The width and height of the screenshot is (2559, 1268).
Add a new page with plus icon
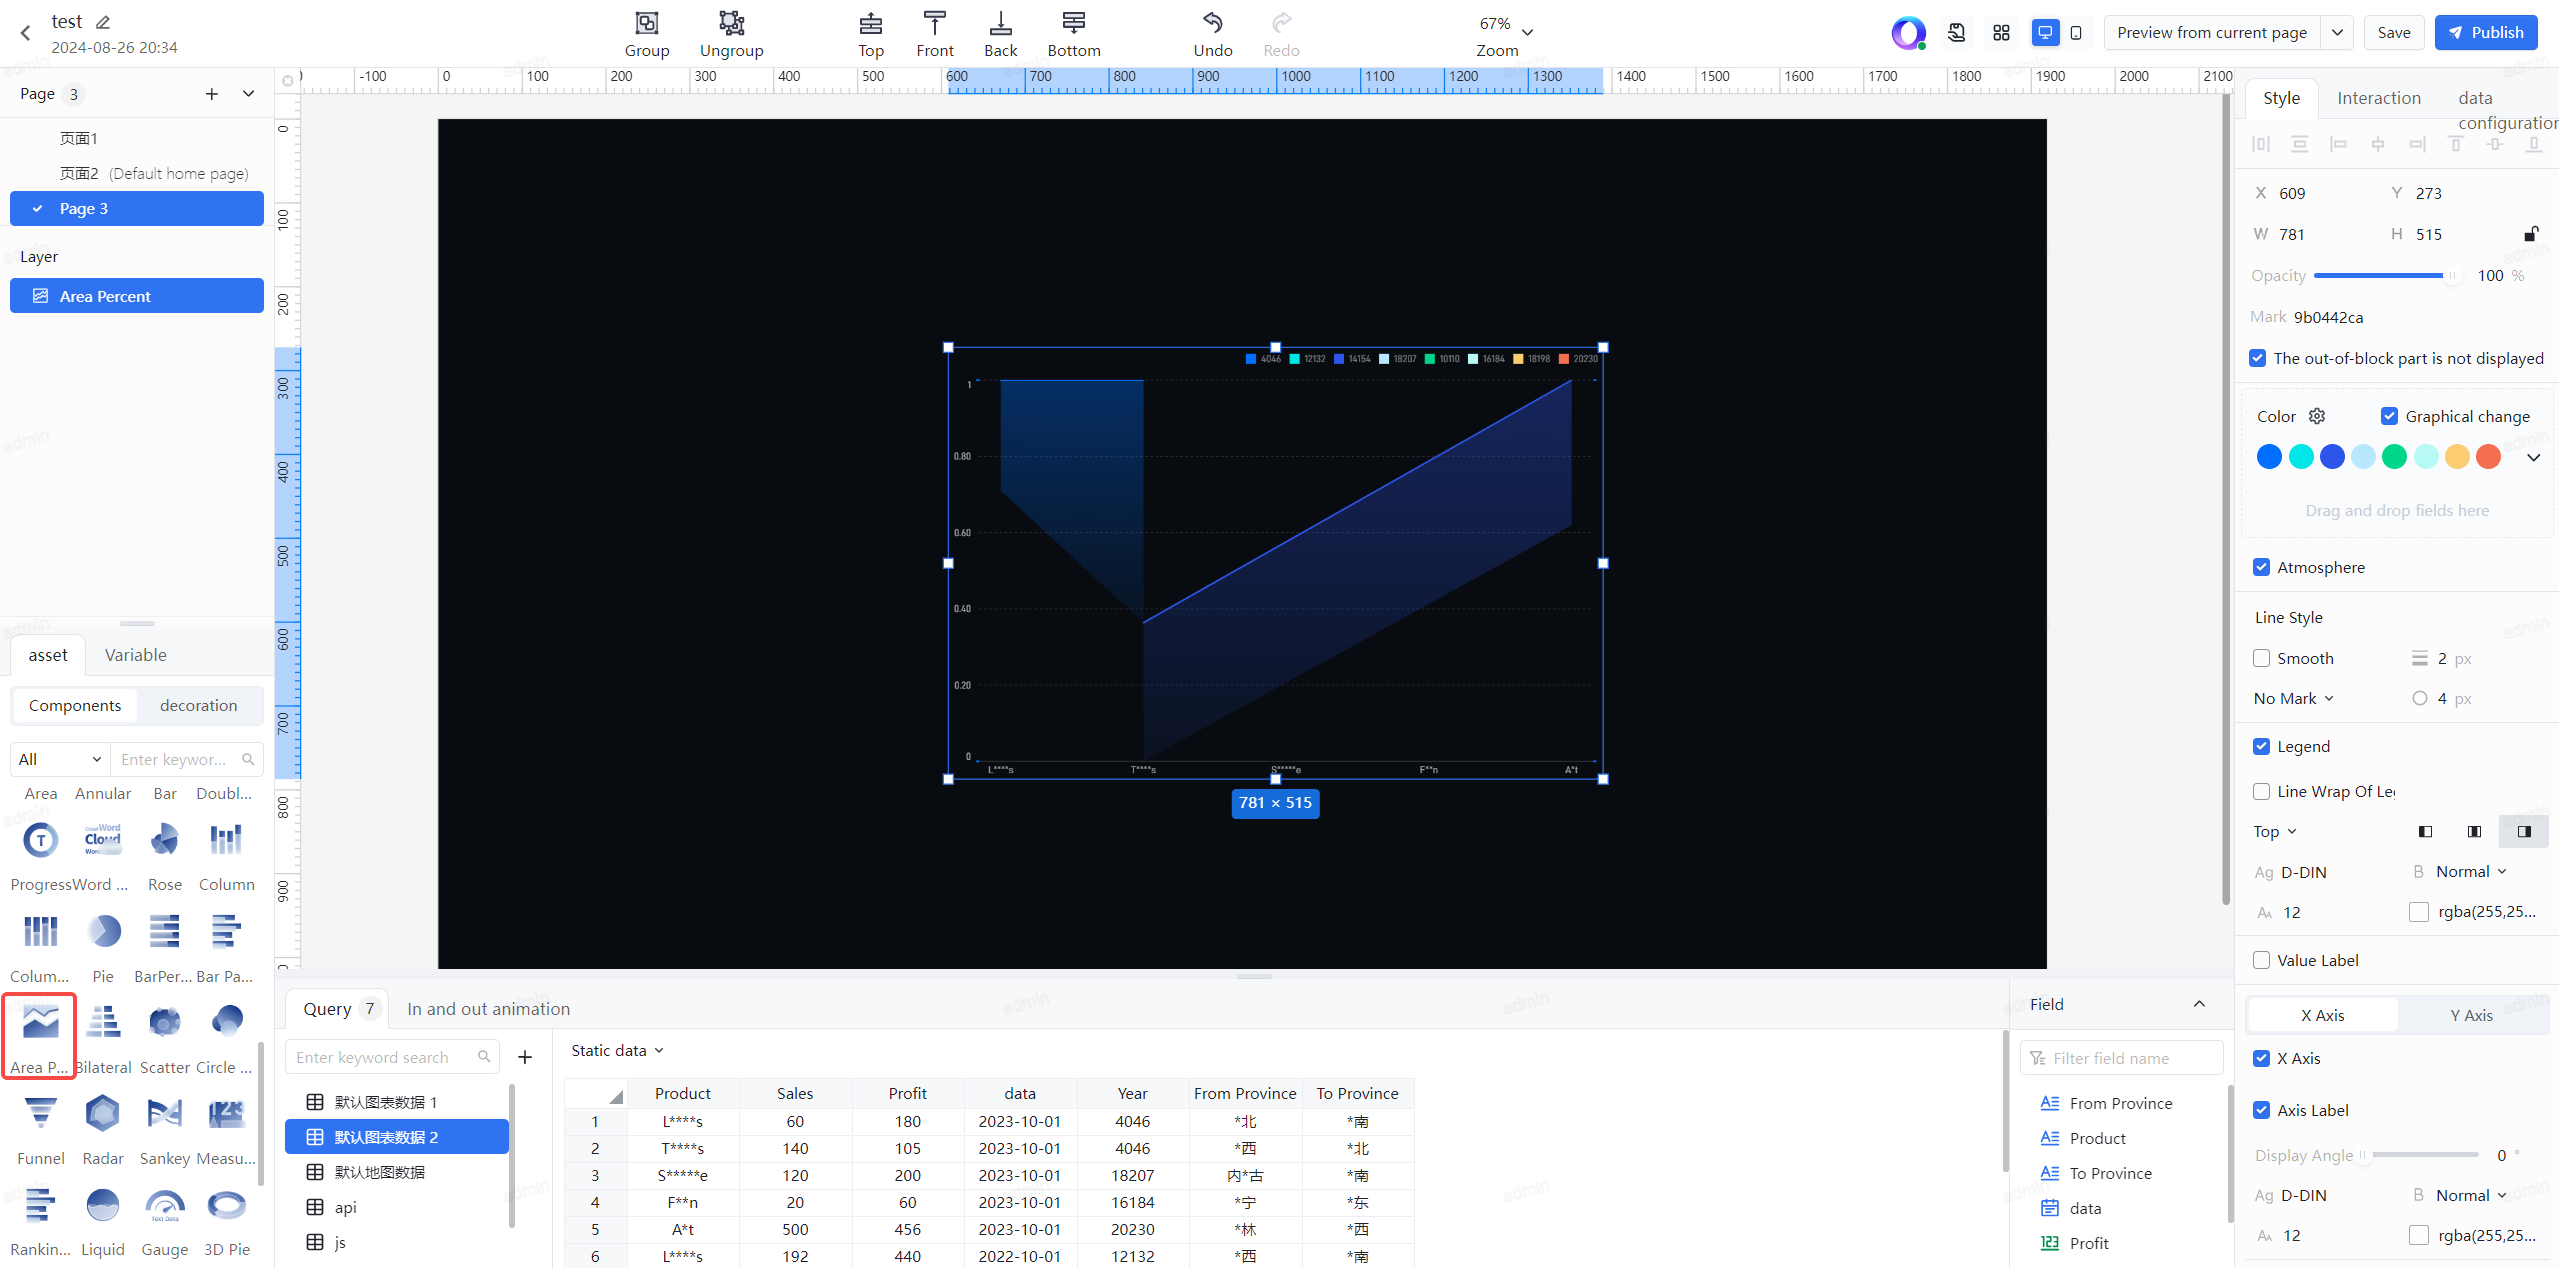coord(211,94)
